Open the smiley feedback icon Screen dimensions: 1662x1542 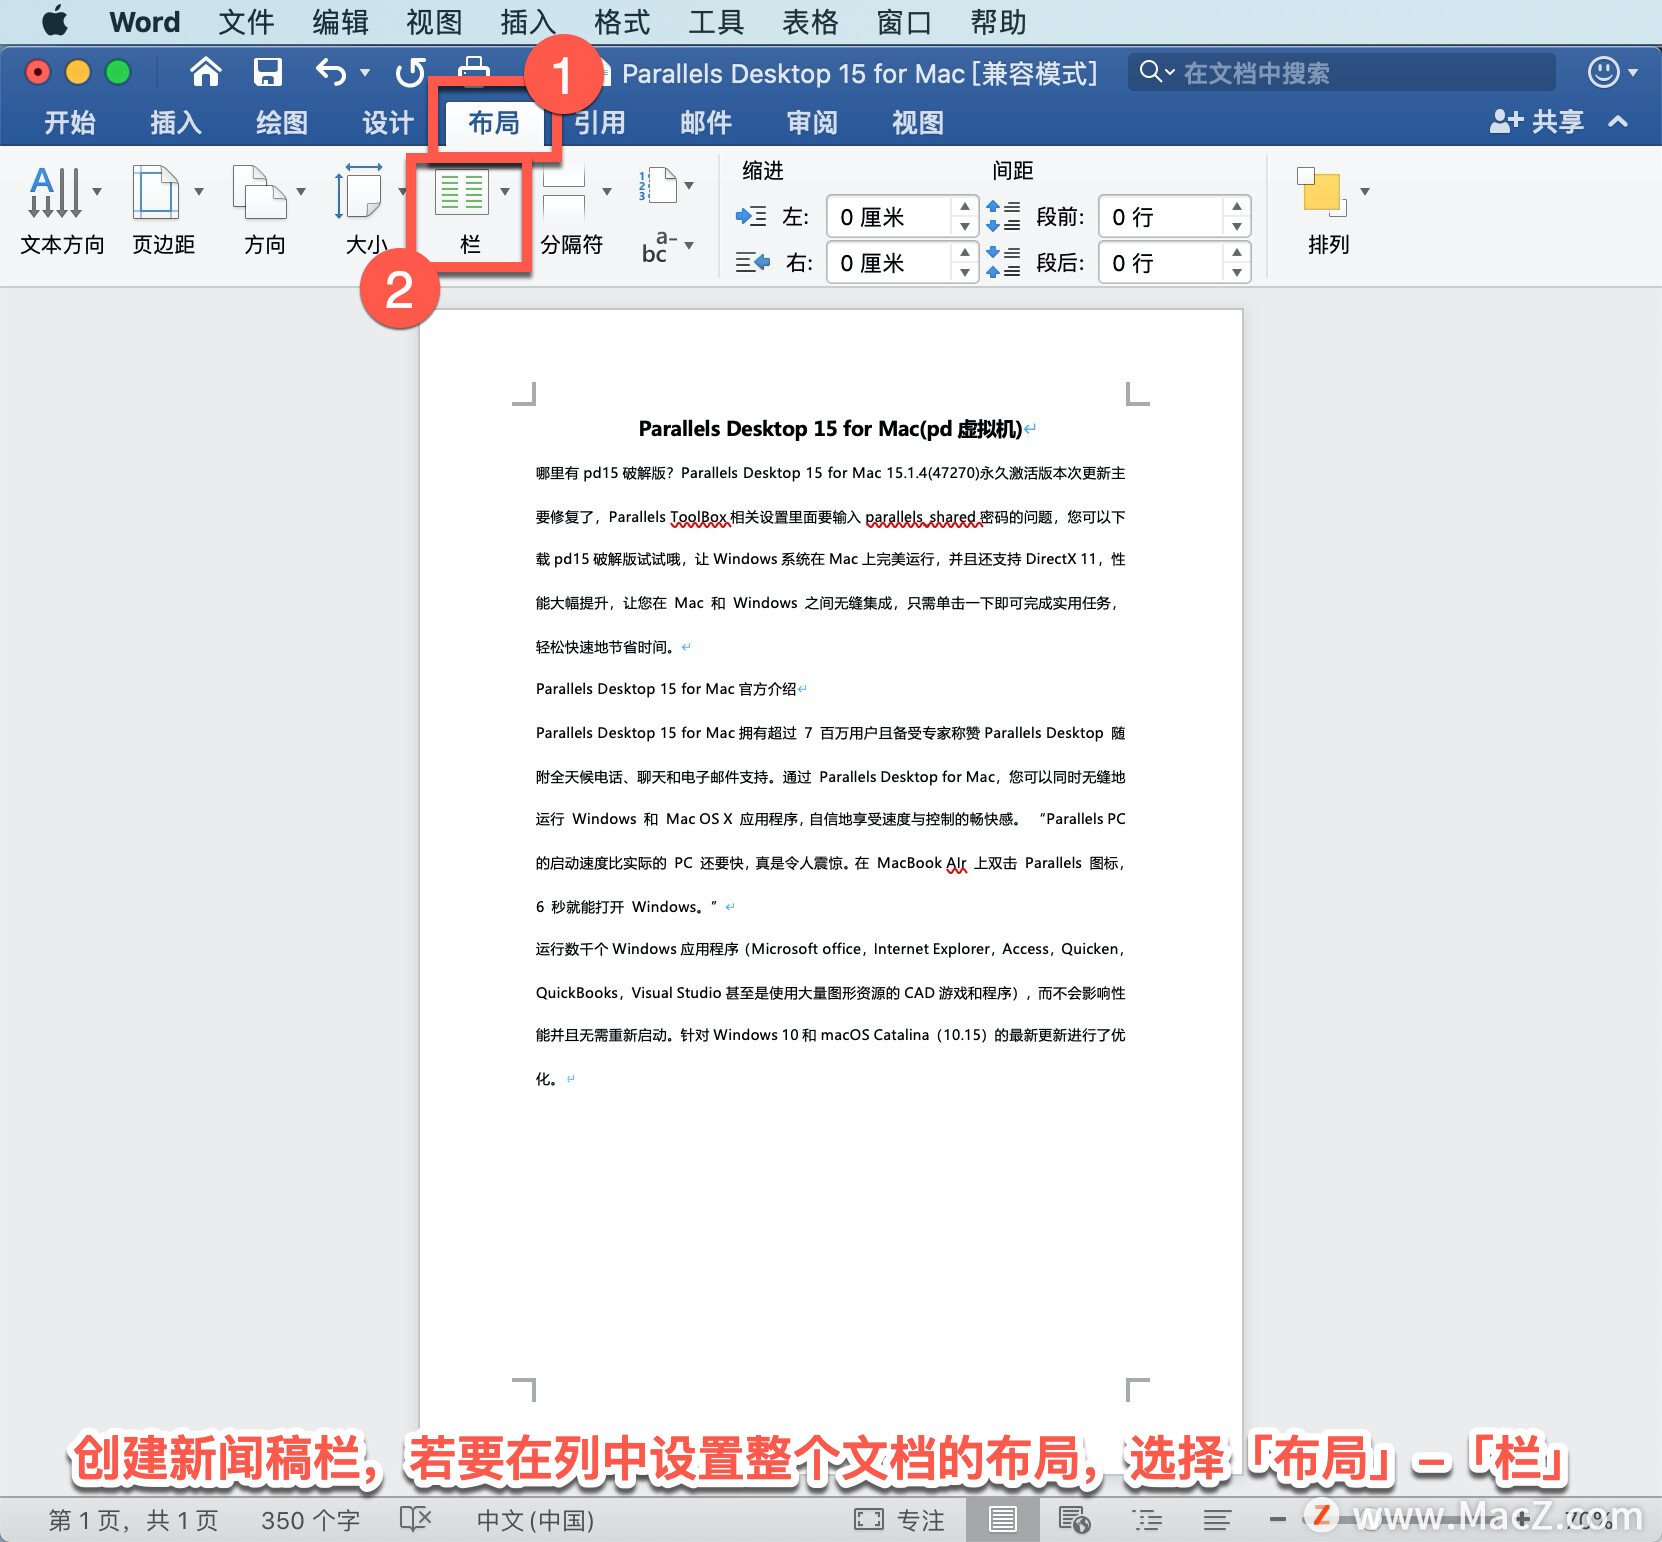[1603, 72]
